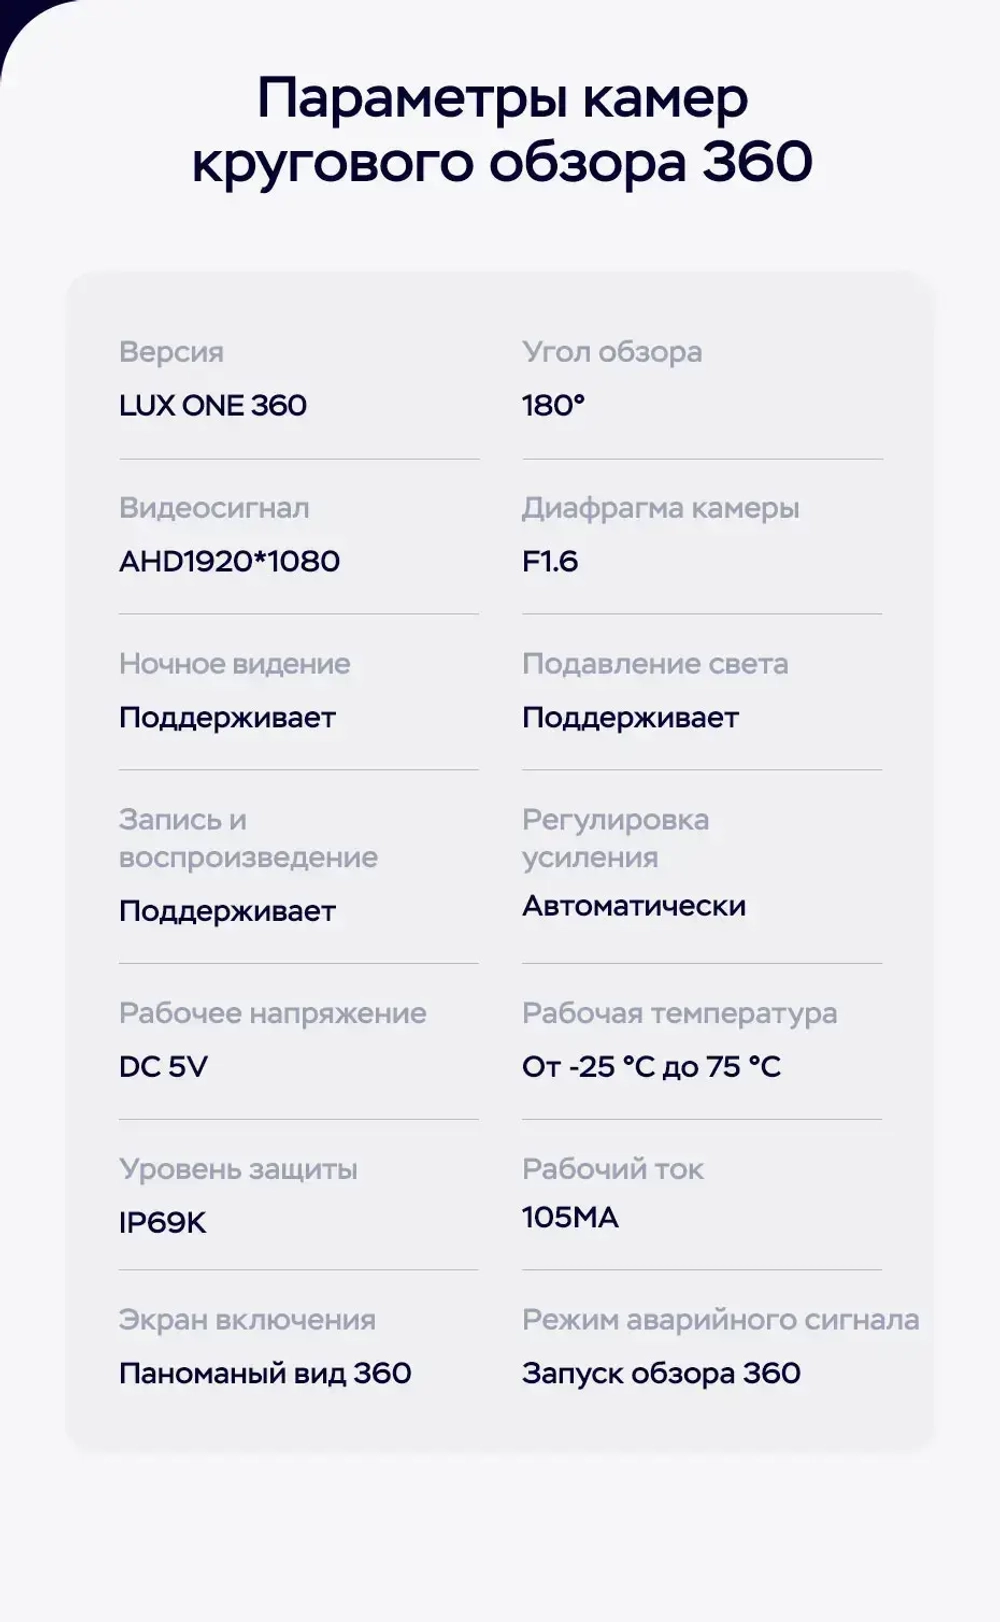Image resolution: width=1000 pixels, height=1622 pixels.
Task: Select the "AHD1920*1080" video signal value
Action: (229, 561)
